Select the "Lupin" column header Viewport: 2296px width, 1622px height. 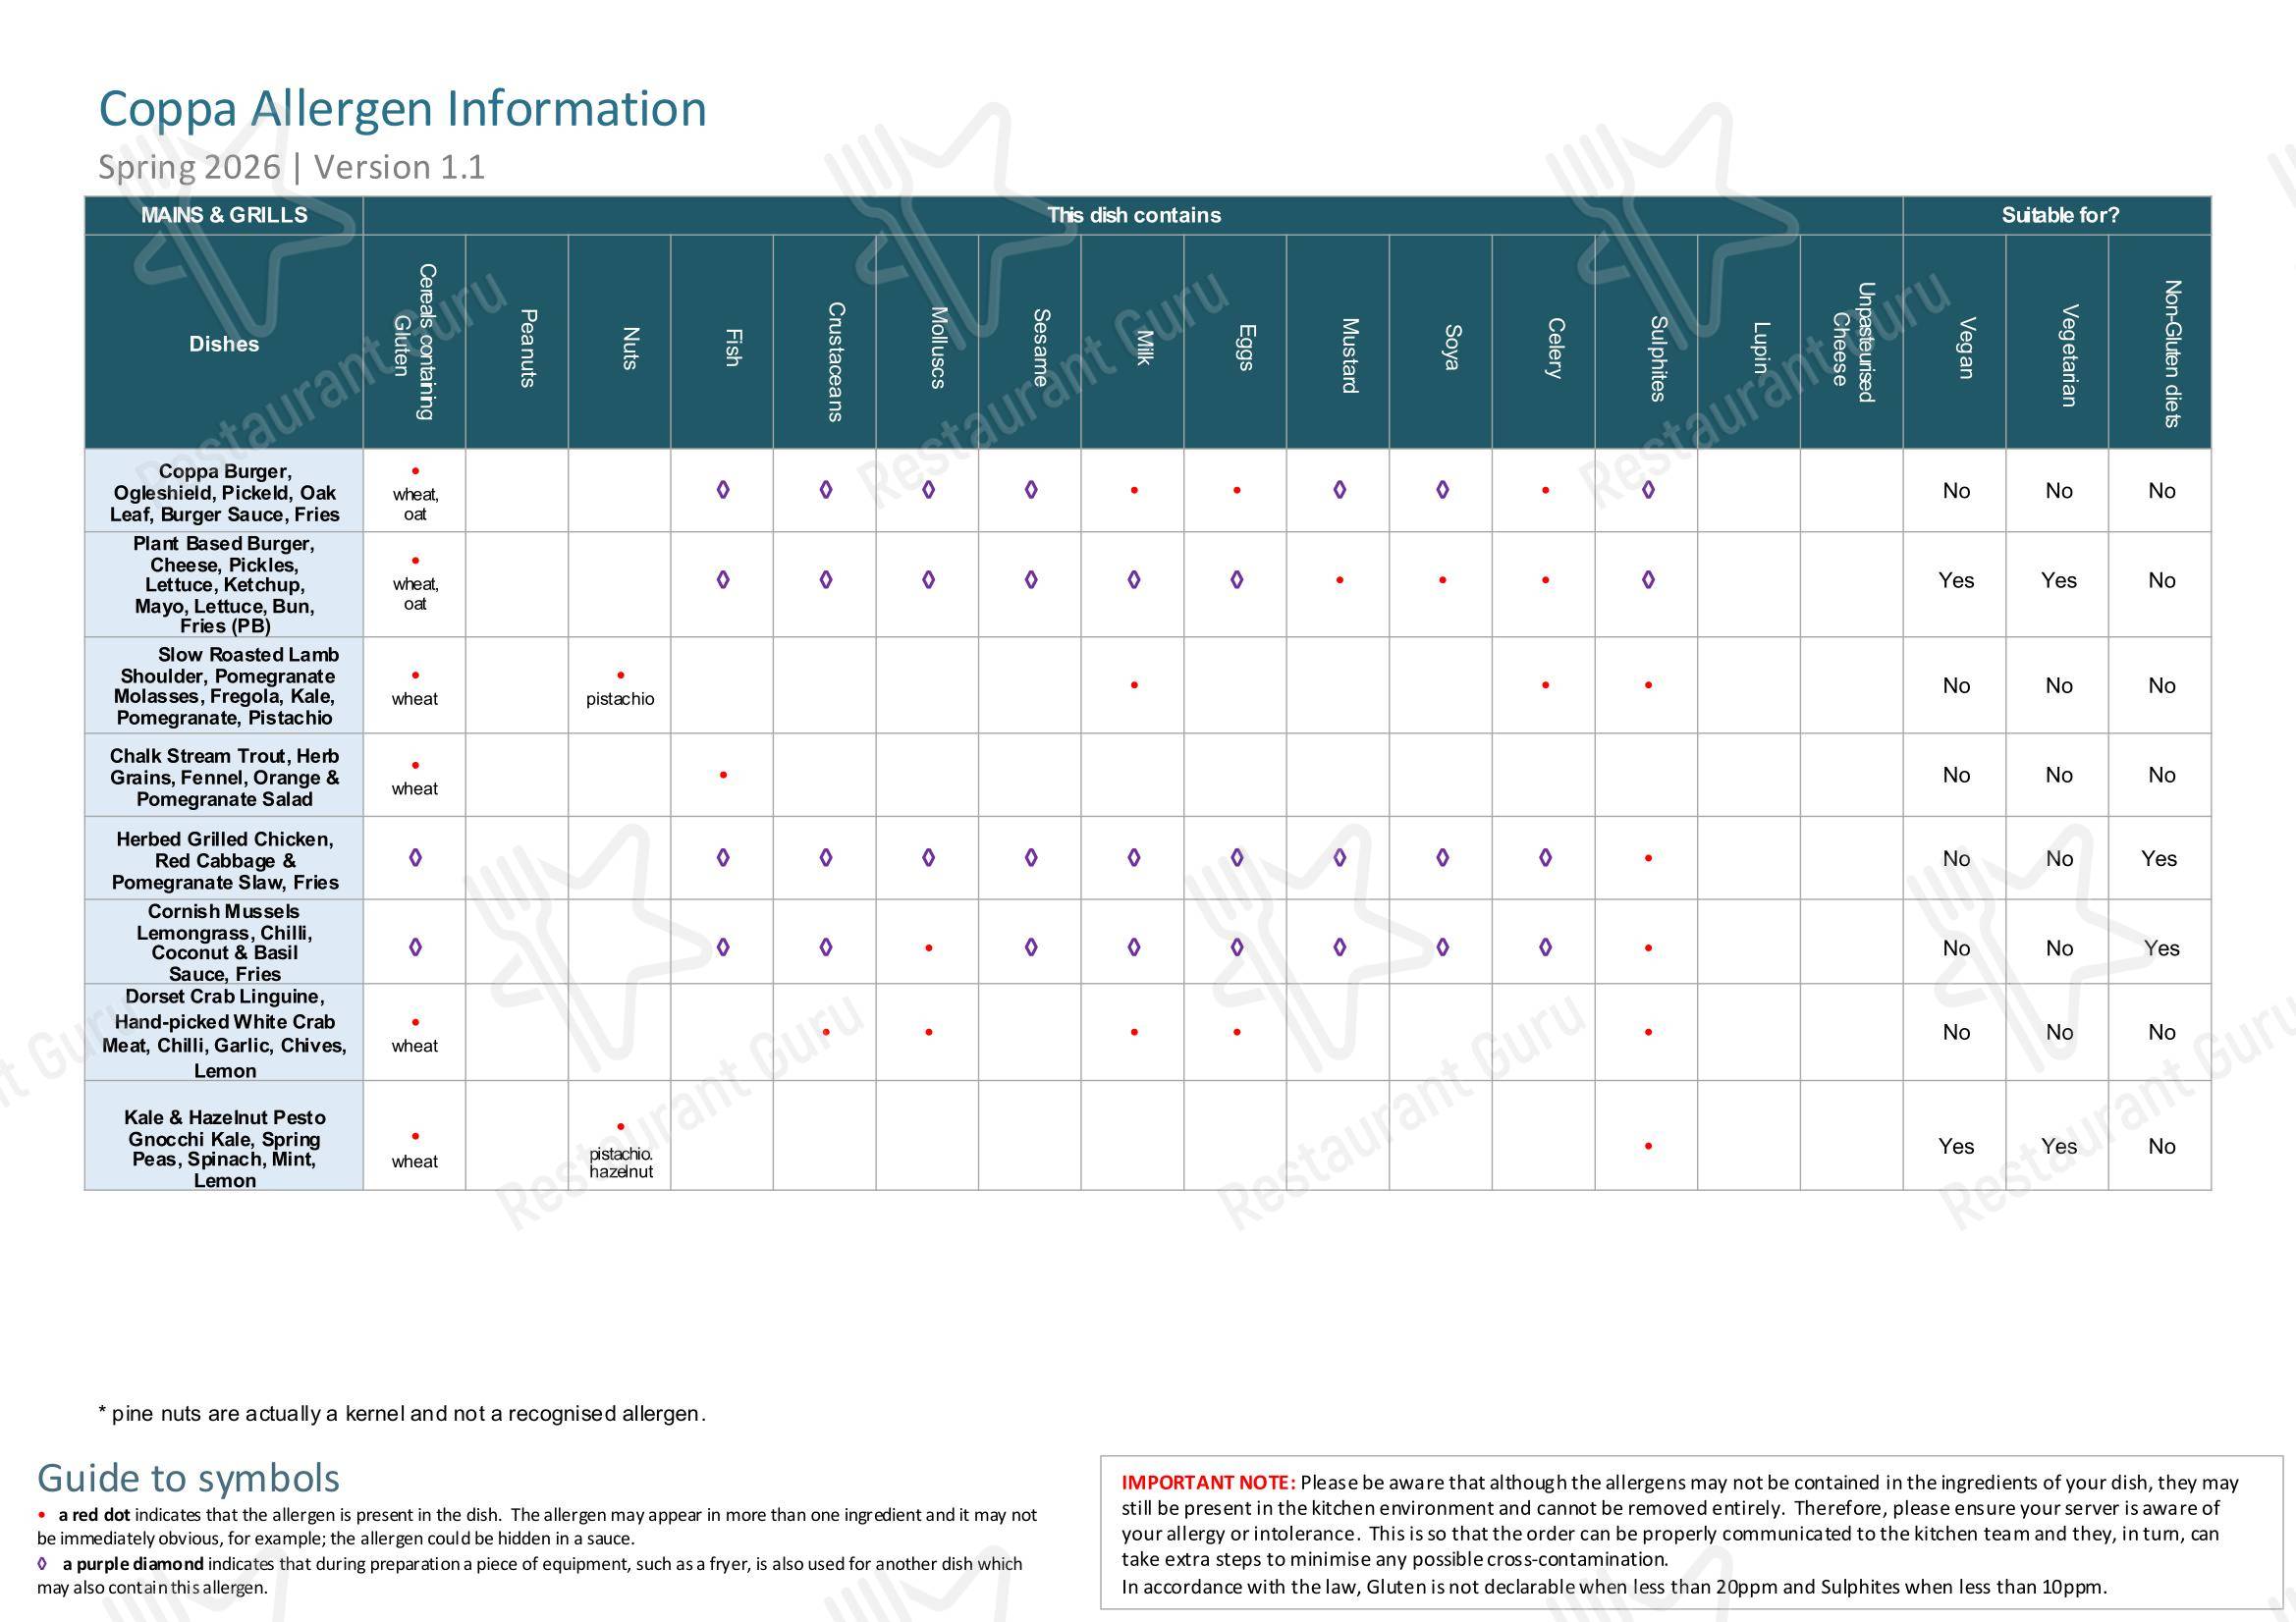1750,342
